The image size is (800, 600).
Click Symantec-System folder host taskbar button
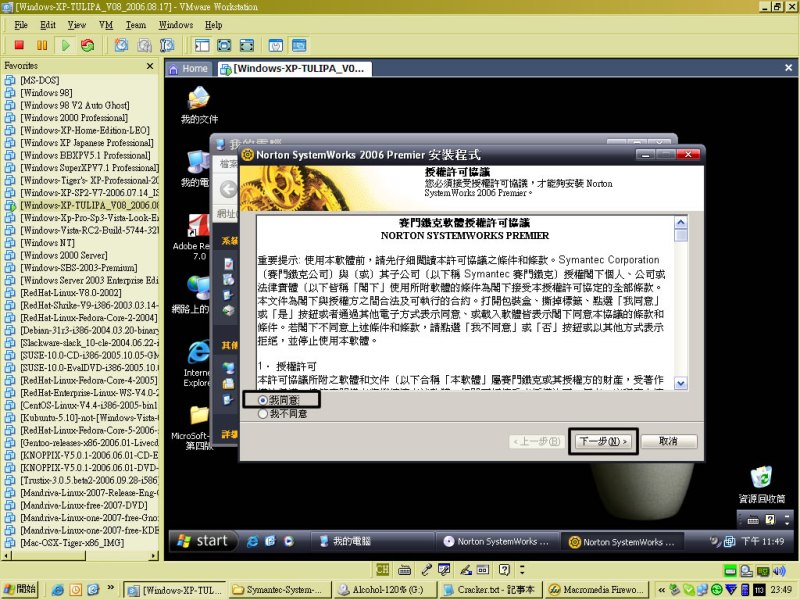coord(280,589)
